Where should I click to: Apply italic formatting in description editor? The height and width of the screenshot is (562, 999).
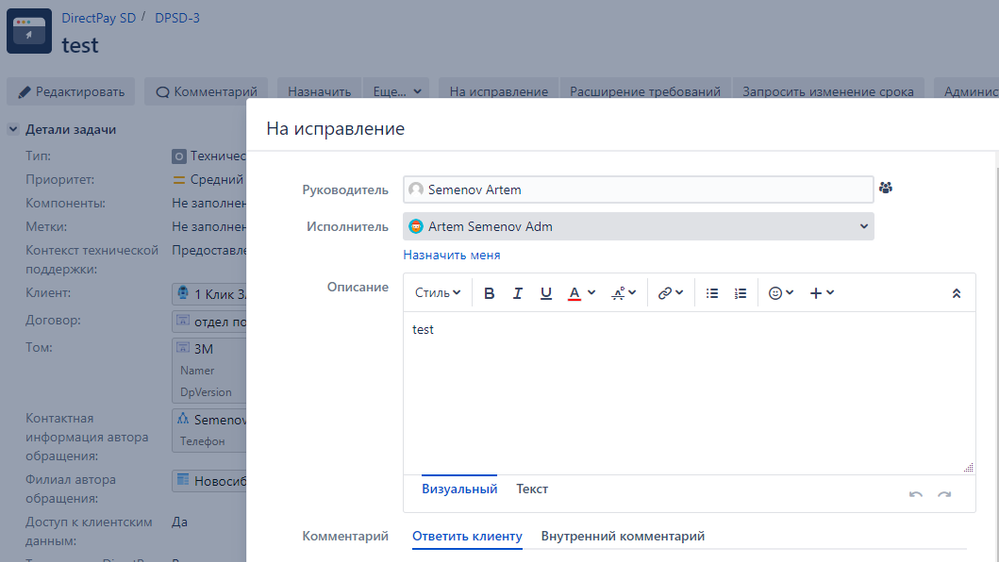517,293
